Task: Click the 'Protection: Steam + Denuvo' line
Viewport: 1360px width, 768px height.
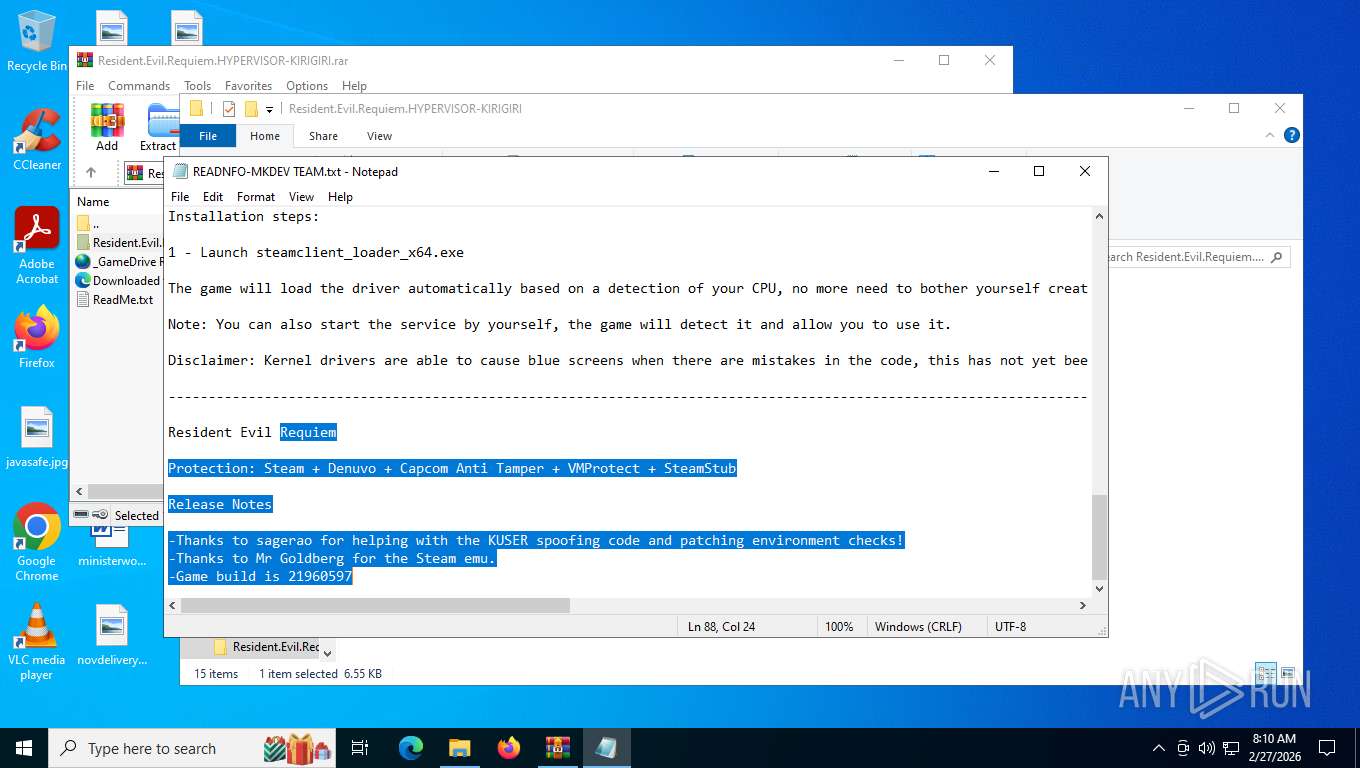Action: (x=452, y=468)
